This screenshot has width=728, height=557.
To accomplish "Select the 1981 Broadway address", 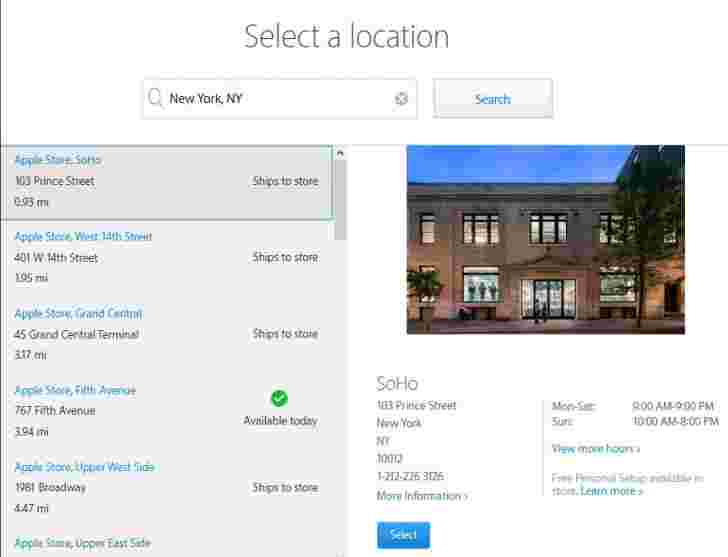I will (50, 487).
